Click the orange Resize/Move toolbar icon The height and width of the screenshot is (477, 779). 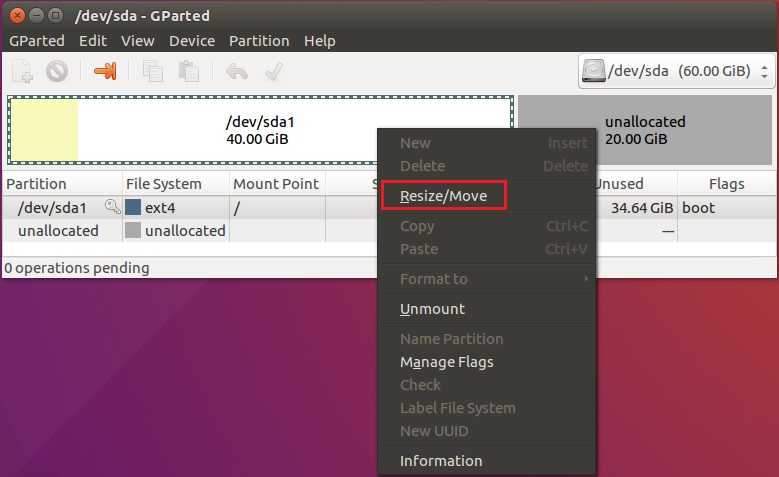coord(105,72)
